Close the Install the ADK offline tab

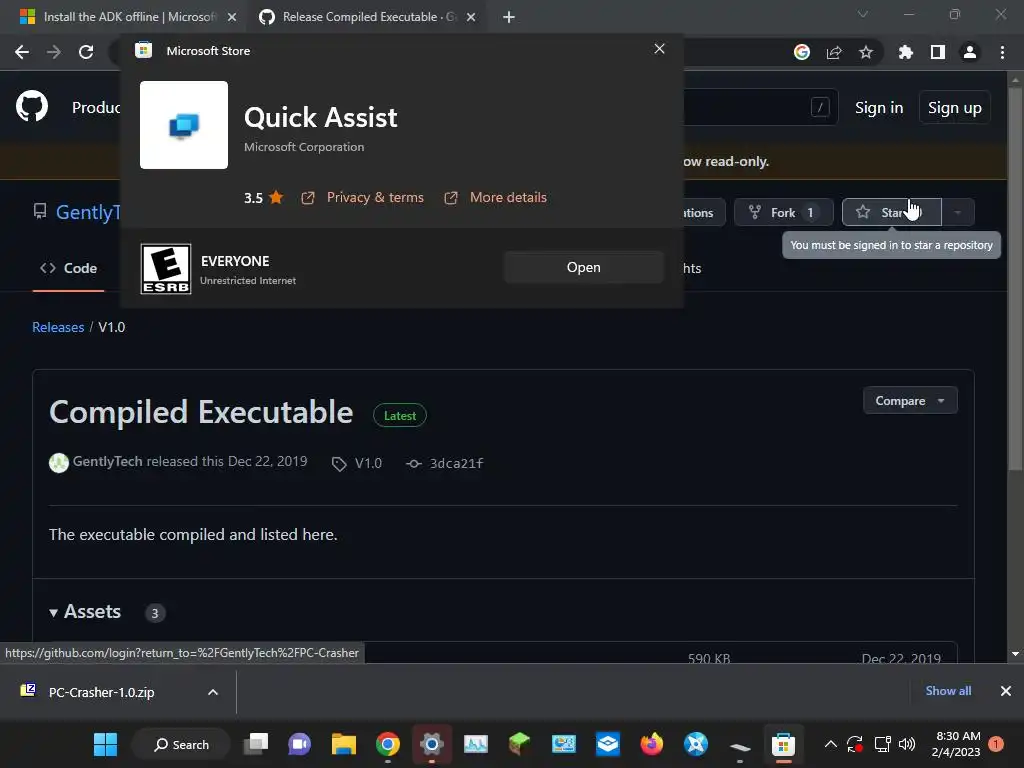click(232, 17)
